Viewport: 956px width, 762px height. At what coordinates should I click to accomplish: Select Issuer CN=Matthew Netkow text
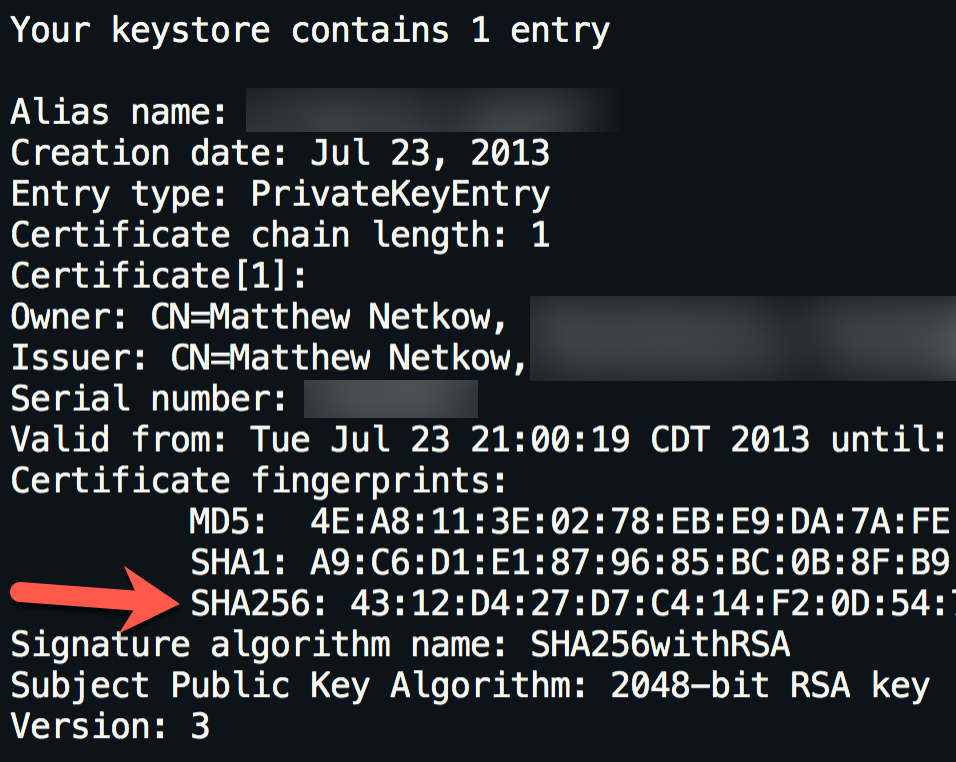click(347, 358)
